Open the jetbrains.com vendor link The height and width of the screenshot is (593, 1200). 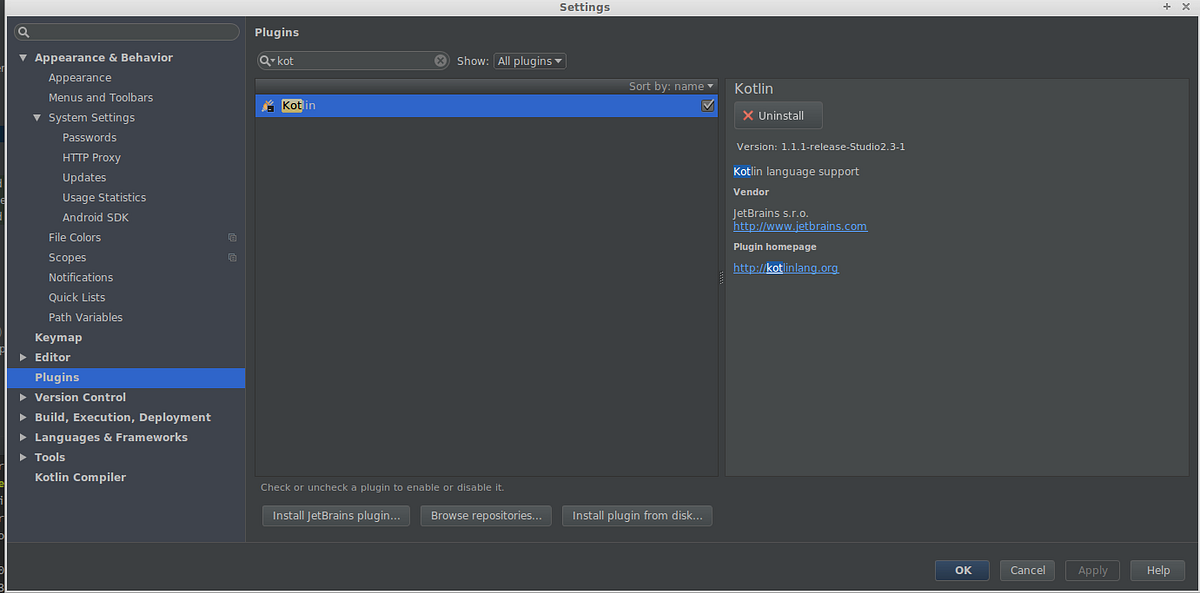pos(800,226)
